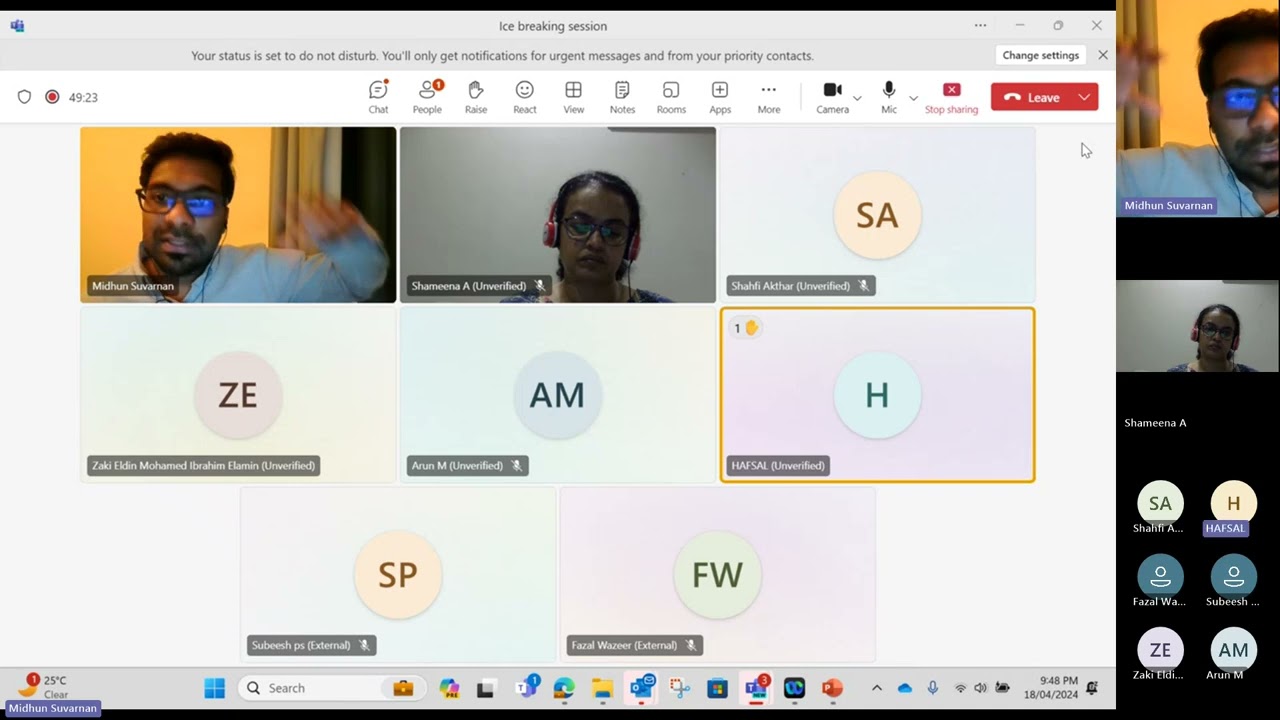Open Outlook from the taskbar
1280x720 pixels.
[641, 687]
